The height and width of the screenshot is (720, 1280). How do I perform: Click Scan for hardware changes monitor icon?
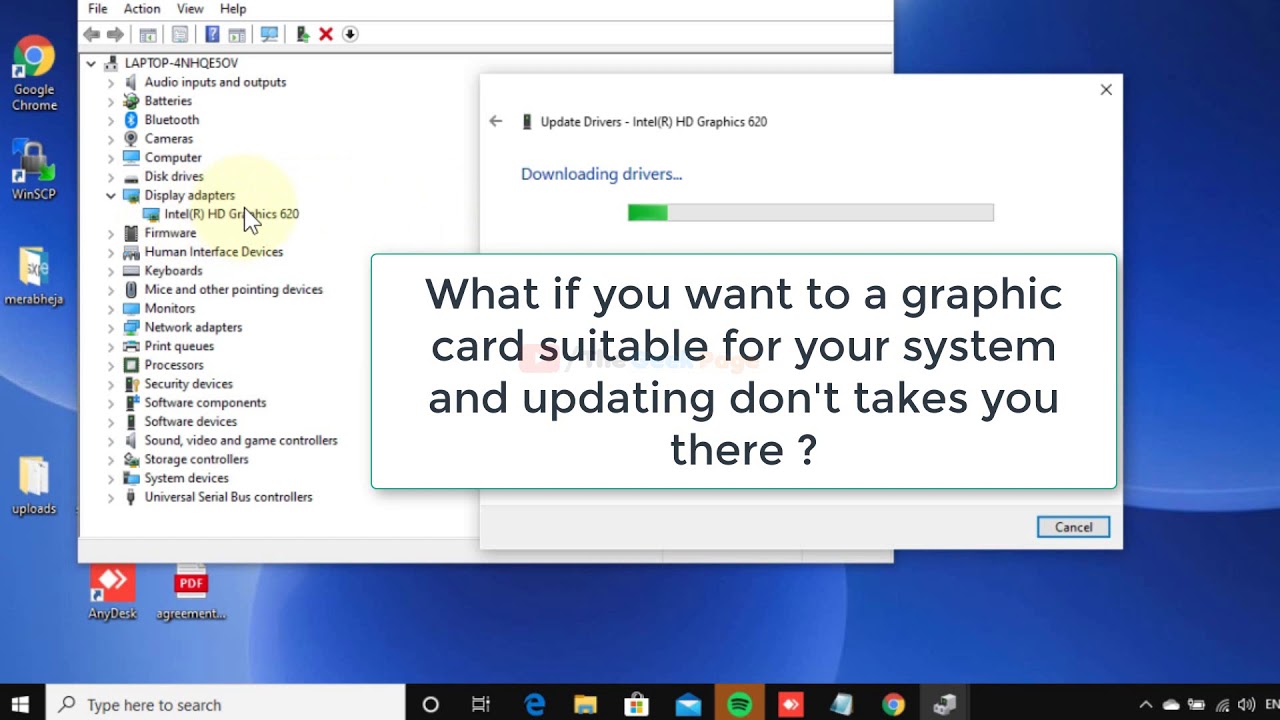tap(269, 34)
